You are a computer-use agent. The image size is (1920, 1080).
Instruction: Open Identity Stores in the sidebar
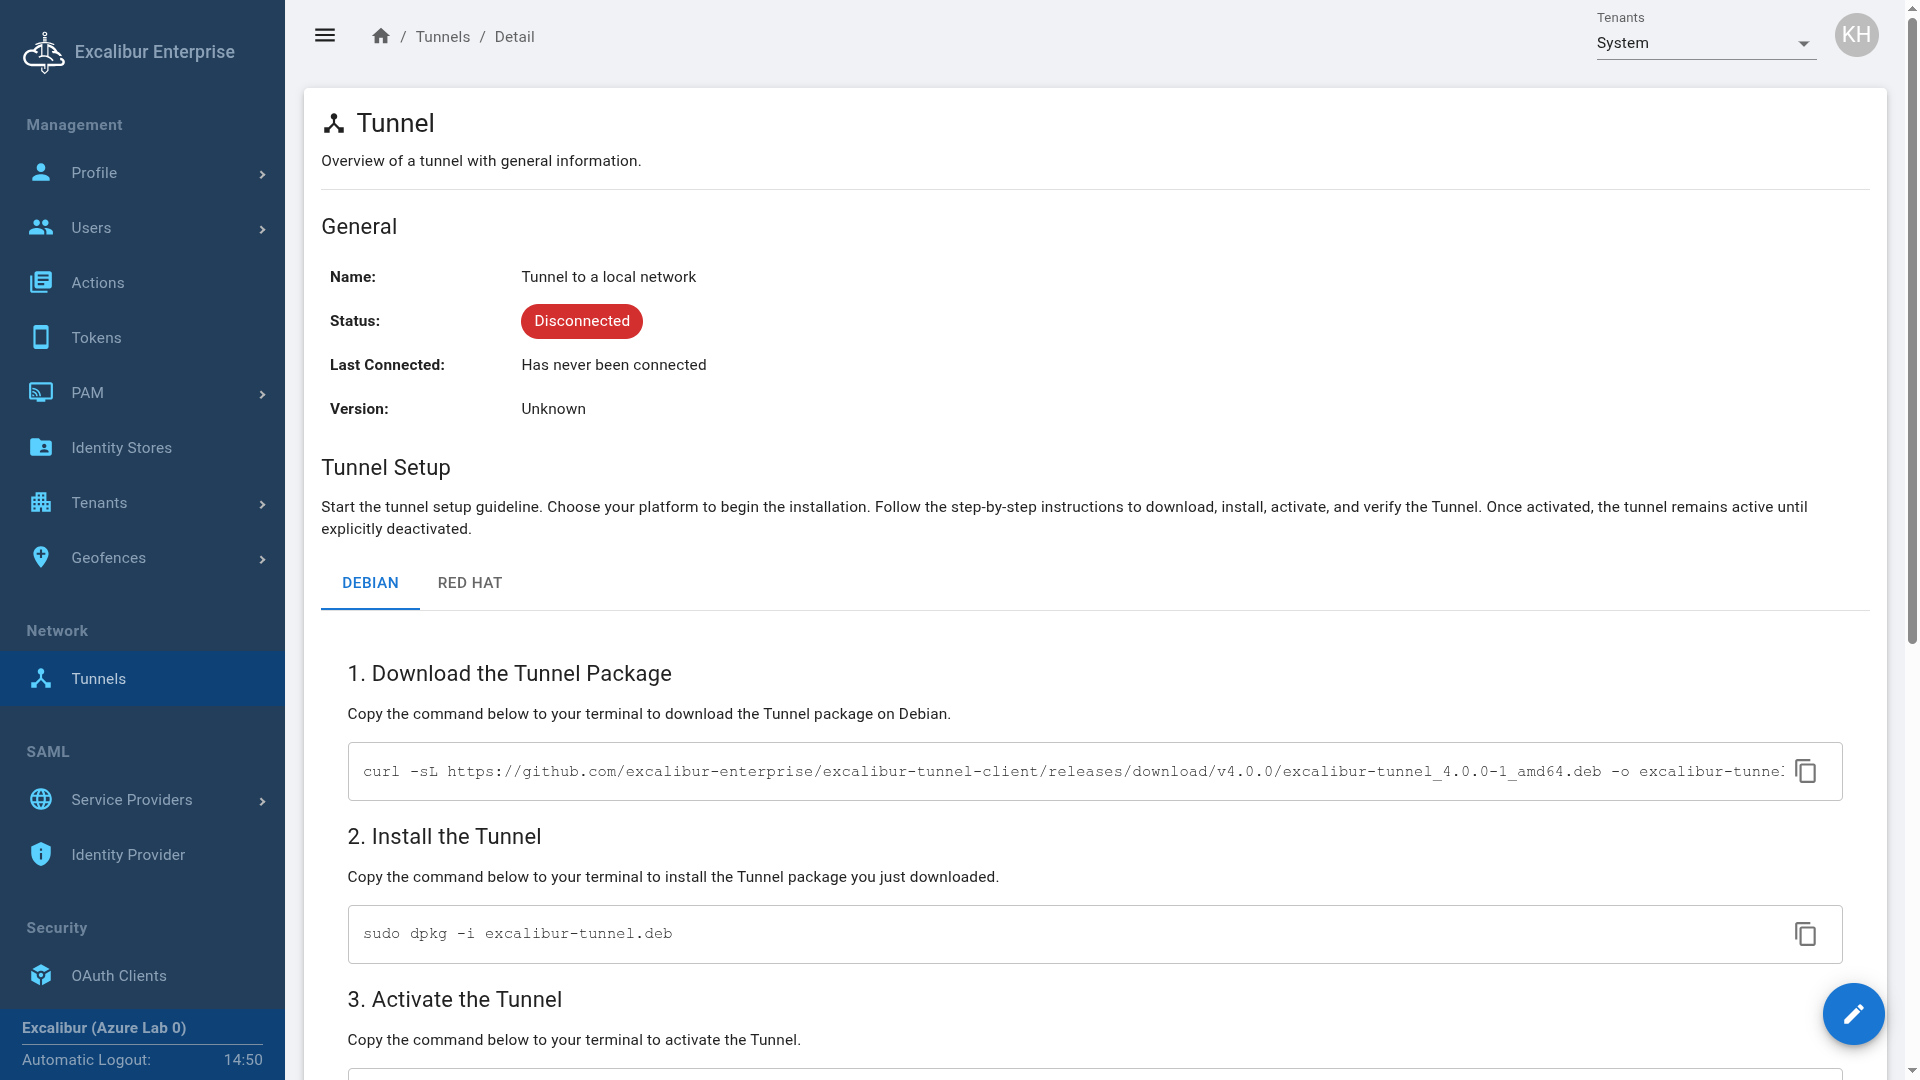point(121,448)
